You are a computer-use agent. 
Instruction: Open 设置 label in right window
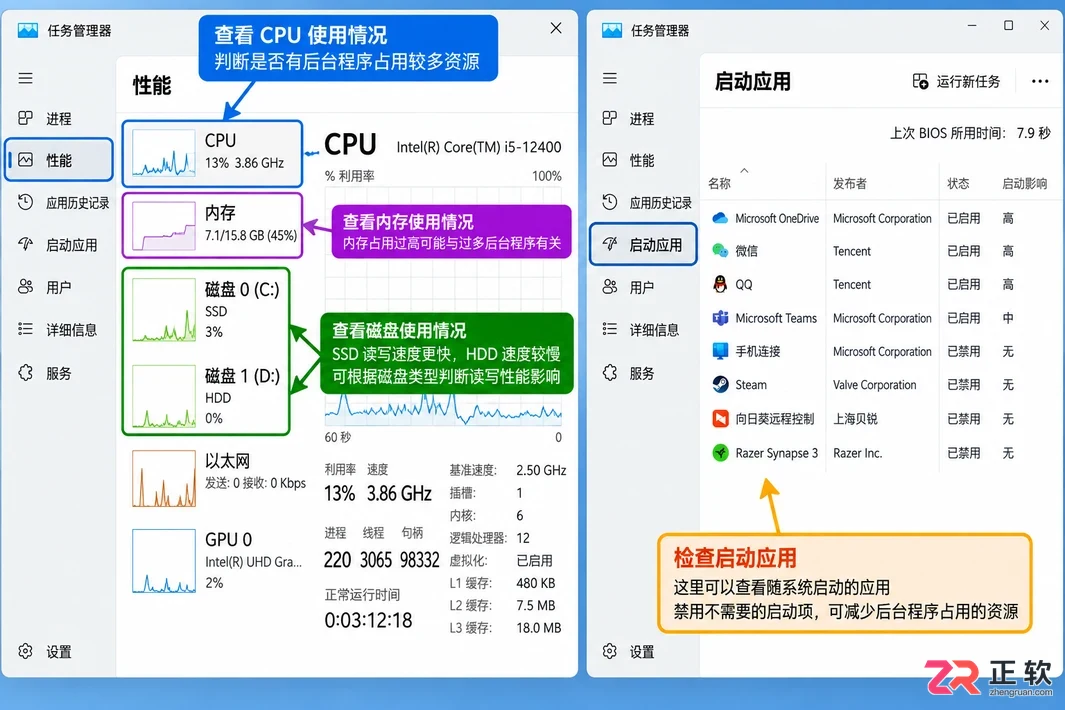642,652
